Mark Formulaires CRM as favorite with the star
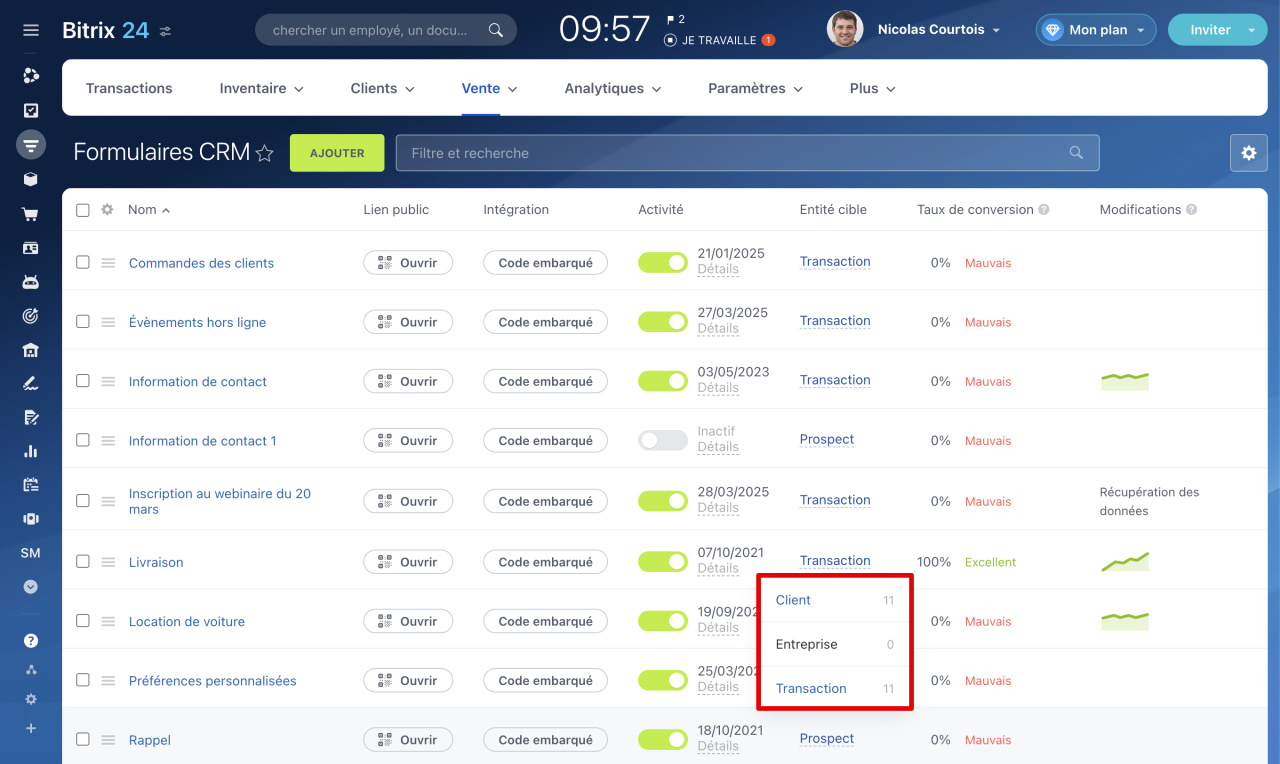The height and width of the screenshot is (764, 1280). click(265, 153)
